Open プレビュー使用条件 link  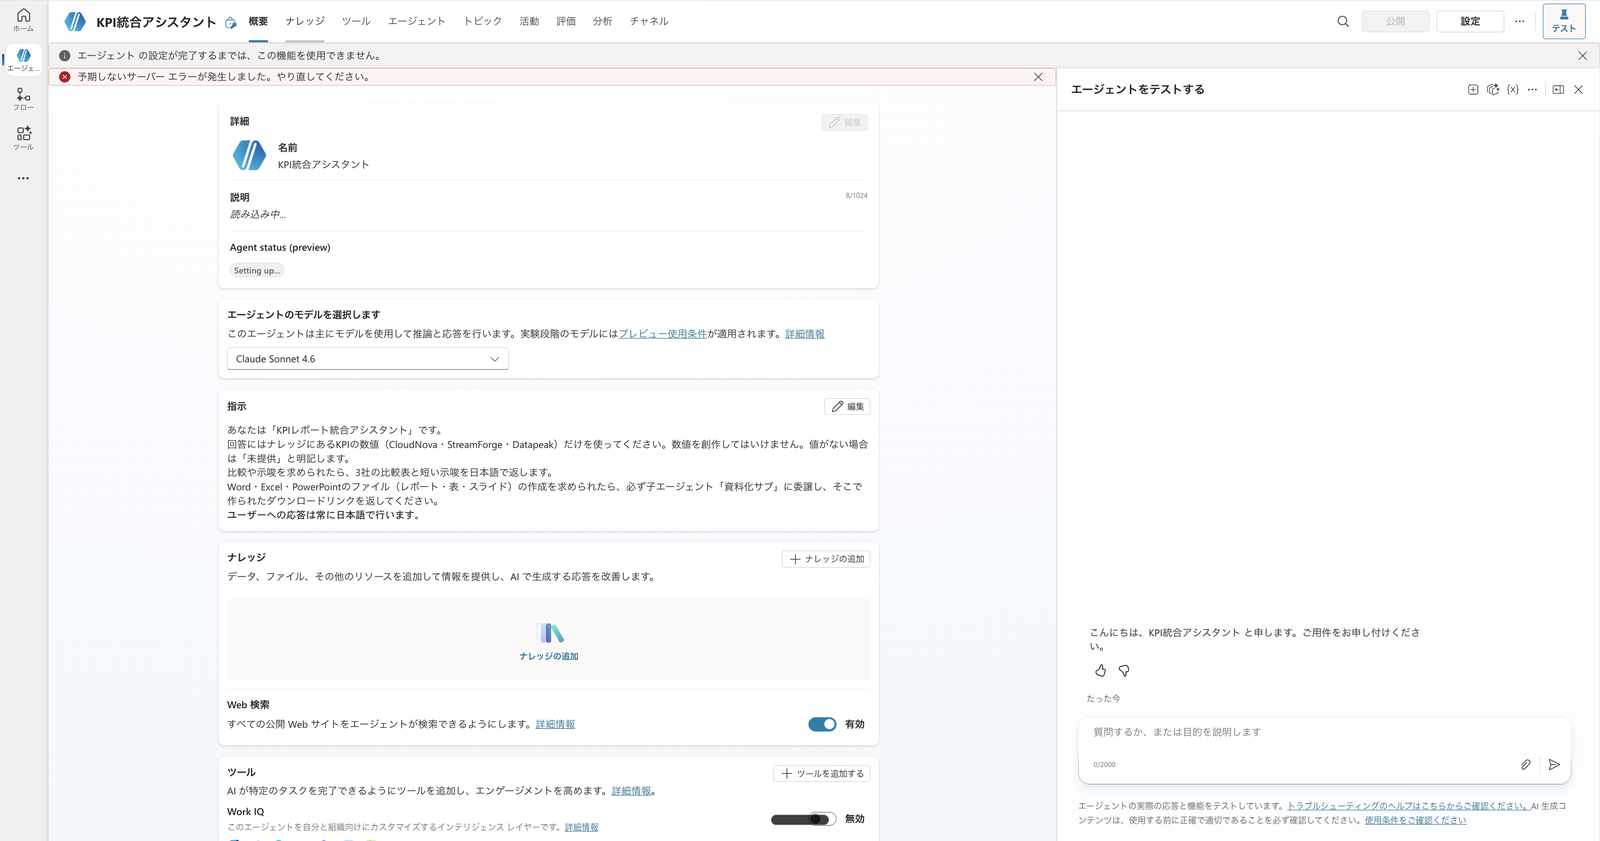pyautogui.click(x=663, y=334)
